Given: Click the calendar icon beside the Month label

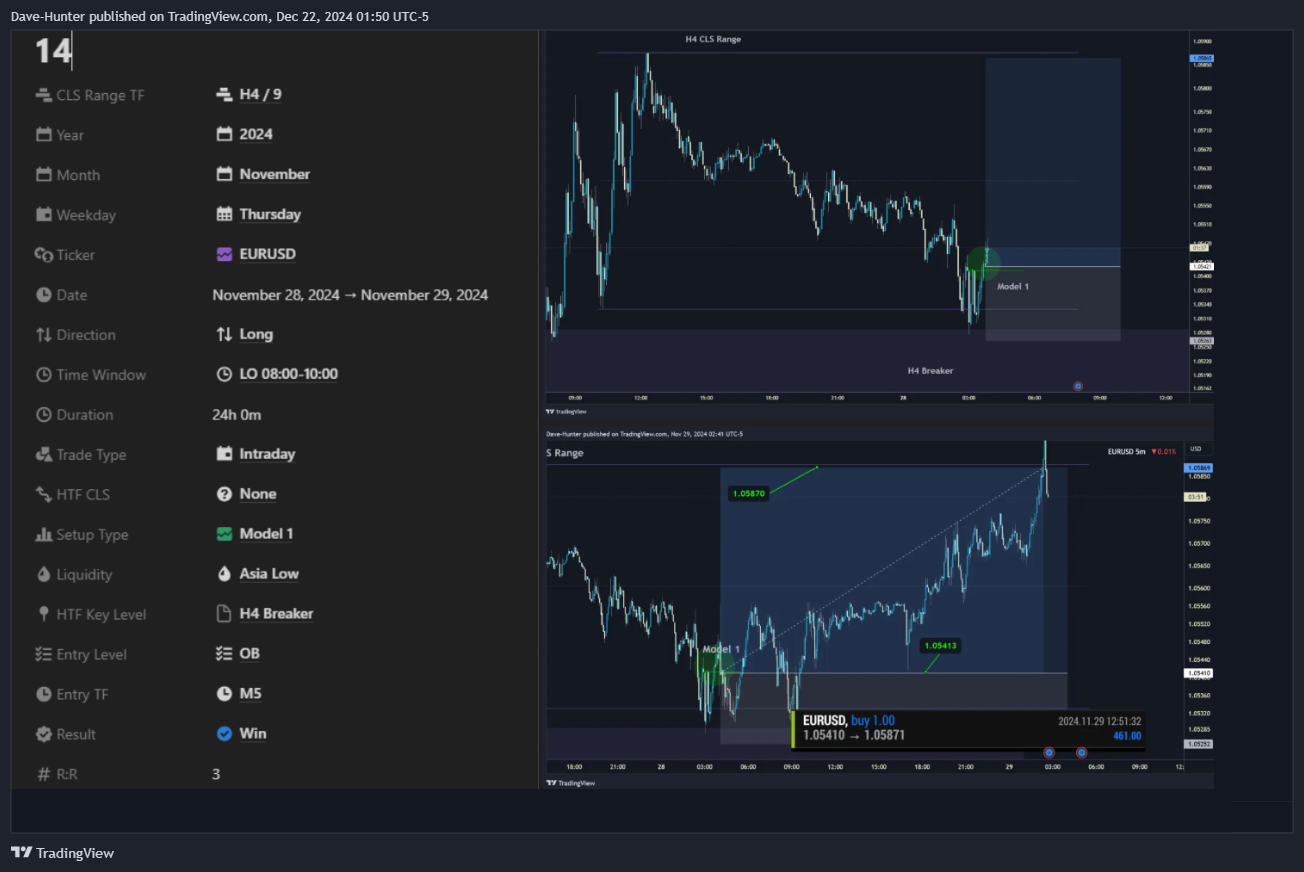Looking at the screenshot, I should pos(43,175).
